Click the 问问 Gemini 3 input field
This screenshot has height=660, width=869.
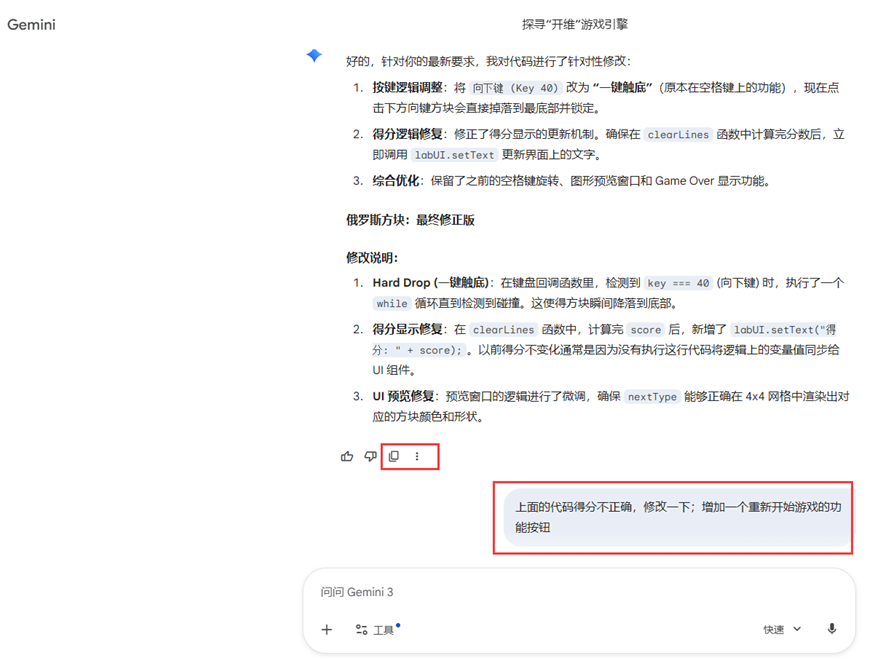tap(579, 592)
